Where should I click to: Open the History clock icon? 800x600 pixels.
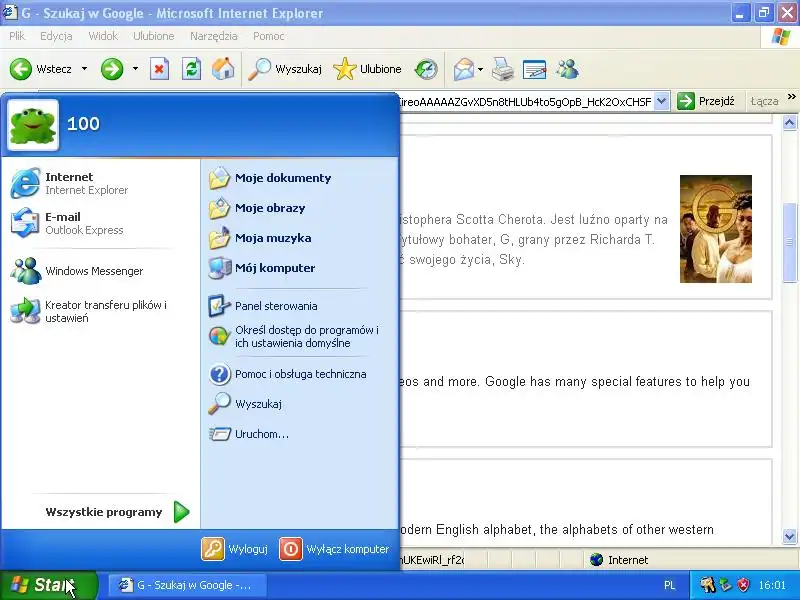pos(426,69)
